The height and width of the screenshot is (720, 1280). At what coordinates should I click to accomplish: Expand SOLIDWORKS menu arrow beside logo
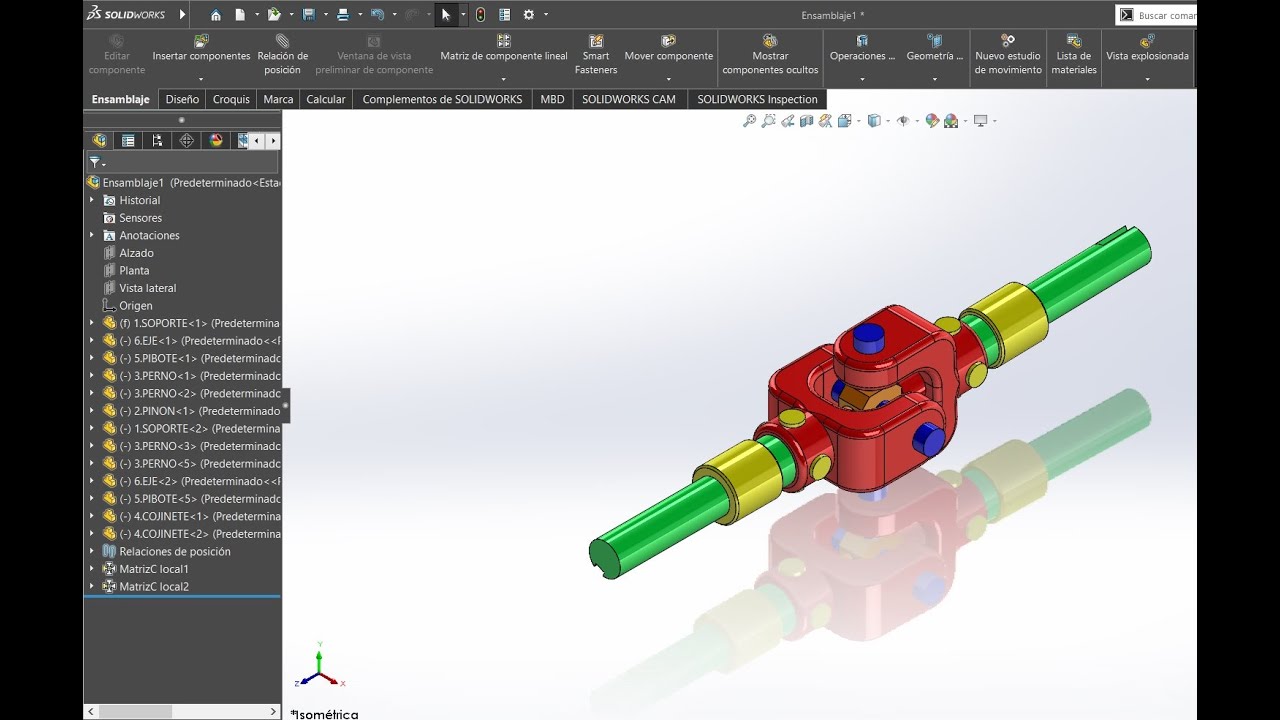pos(183,15)
